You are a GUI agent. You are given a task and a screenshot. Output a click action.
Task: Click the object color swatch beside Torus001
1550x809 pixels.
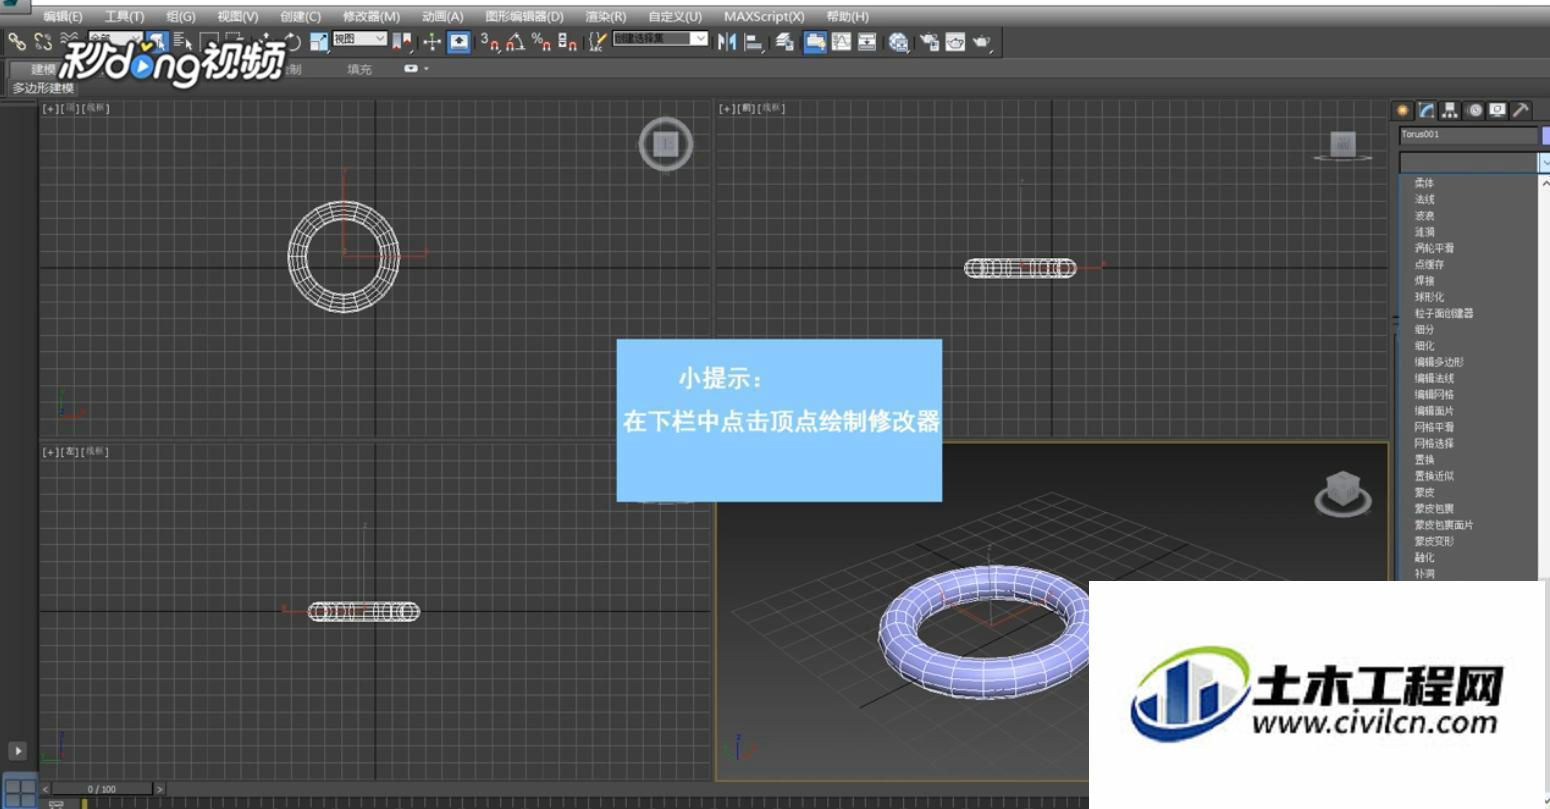[1545, 135]
